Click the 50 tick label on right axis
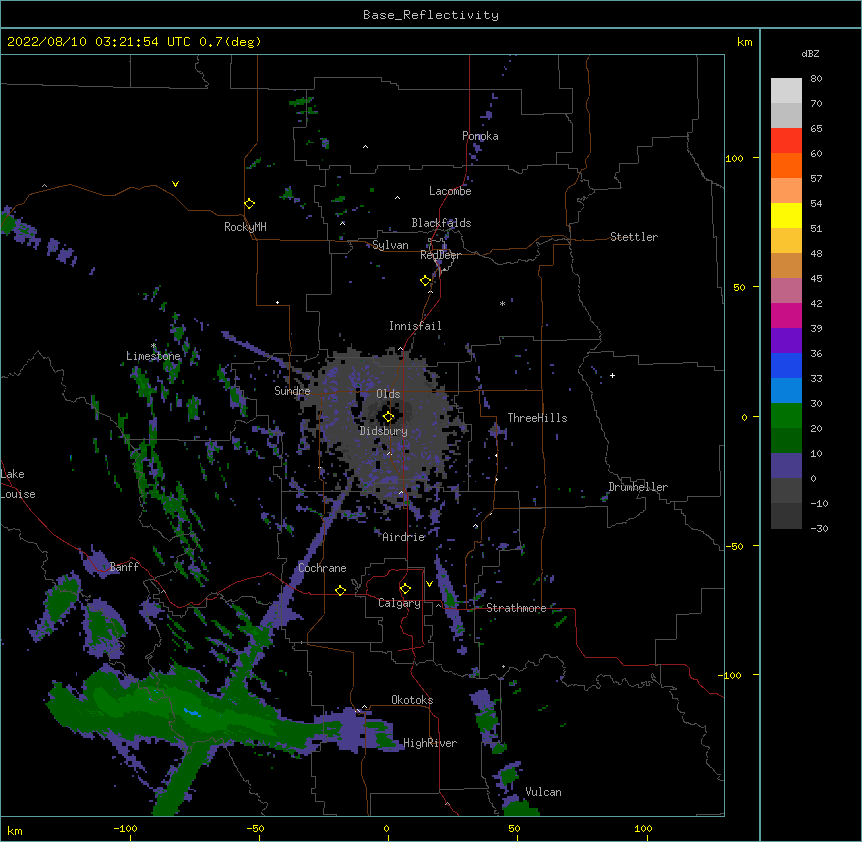 coord(739,287)
